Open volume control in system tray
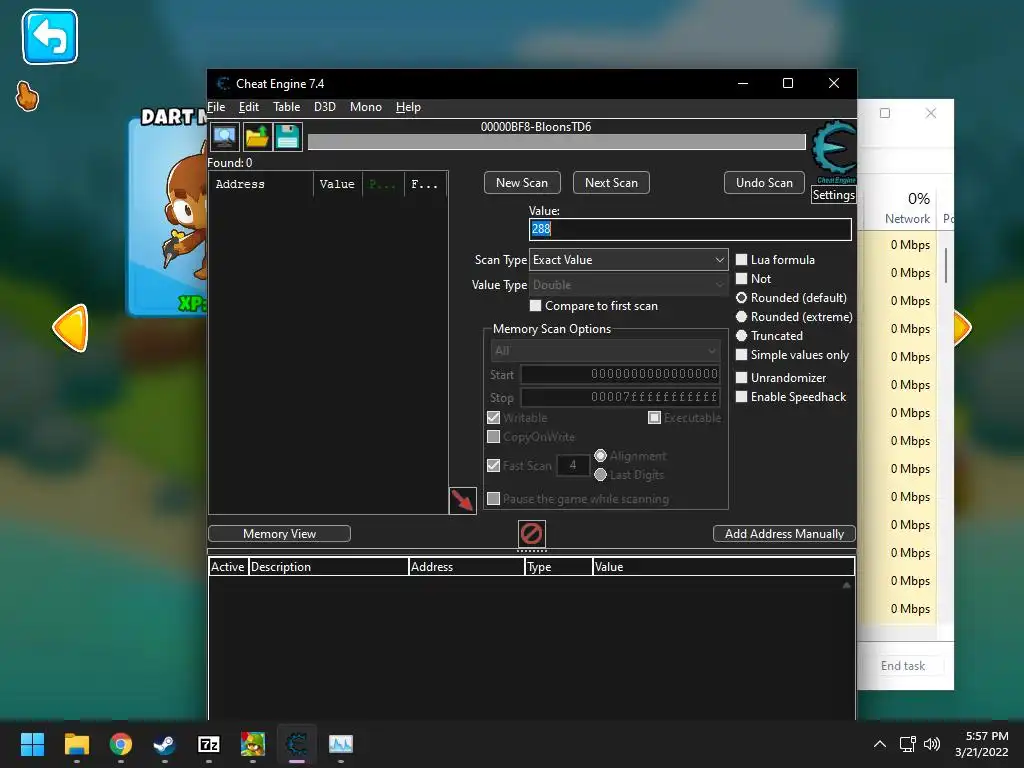Viewport: 1024px width, 768px height. pyautogui.click(x=932, y=744)
